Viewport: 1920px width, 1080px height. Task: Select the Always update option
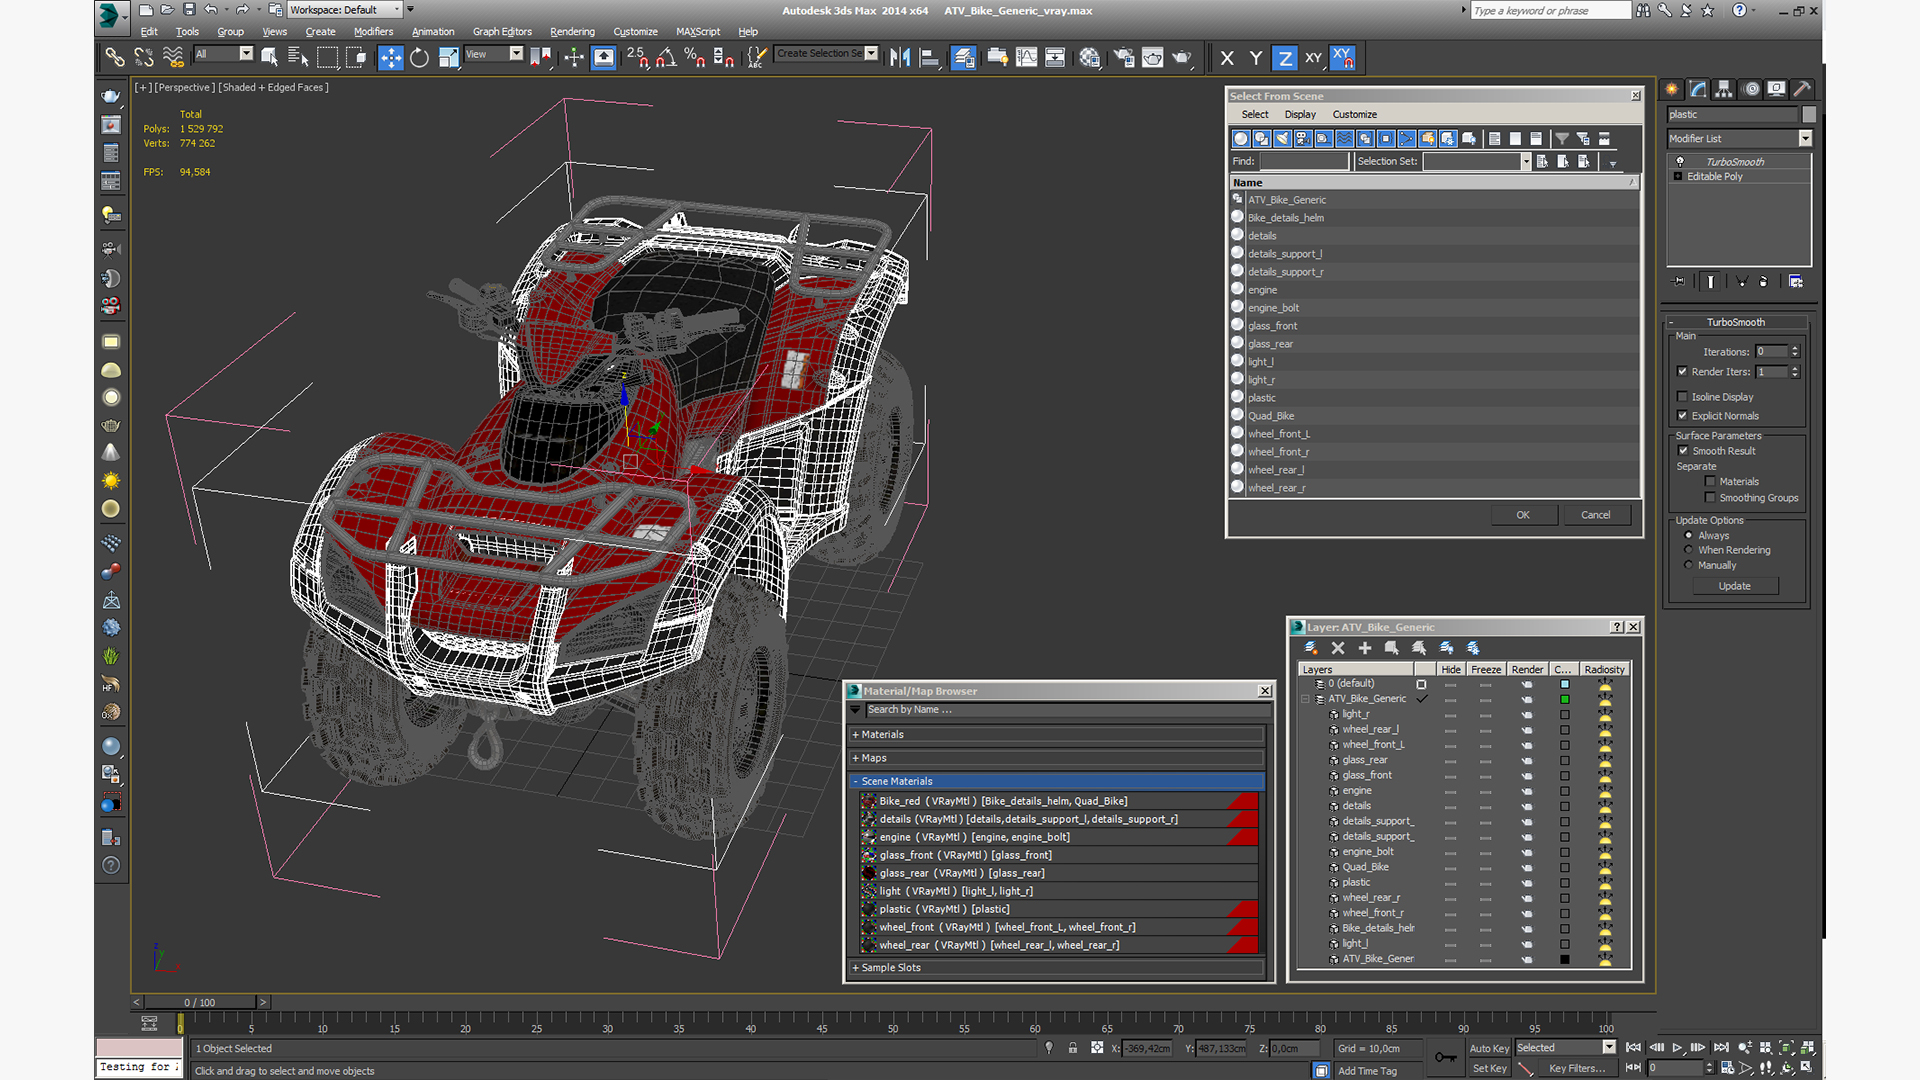pos(1689,535)
